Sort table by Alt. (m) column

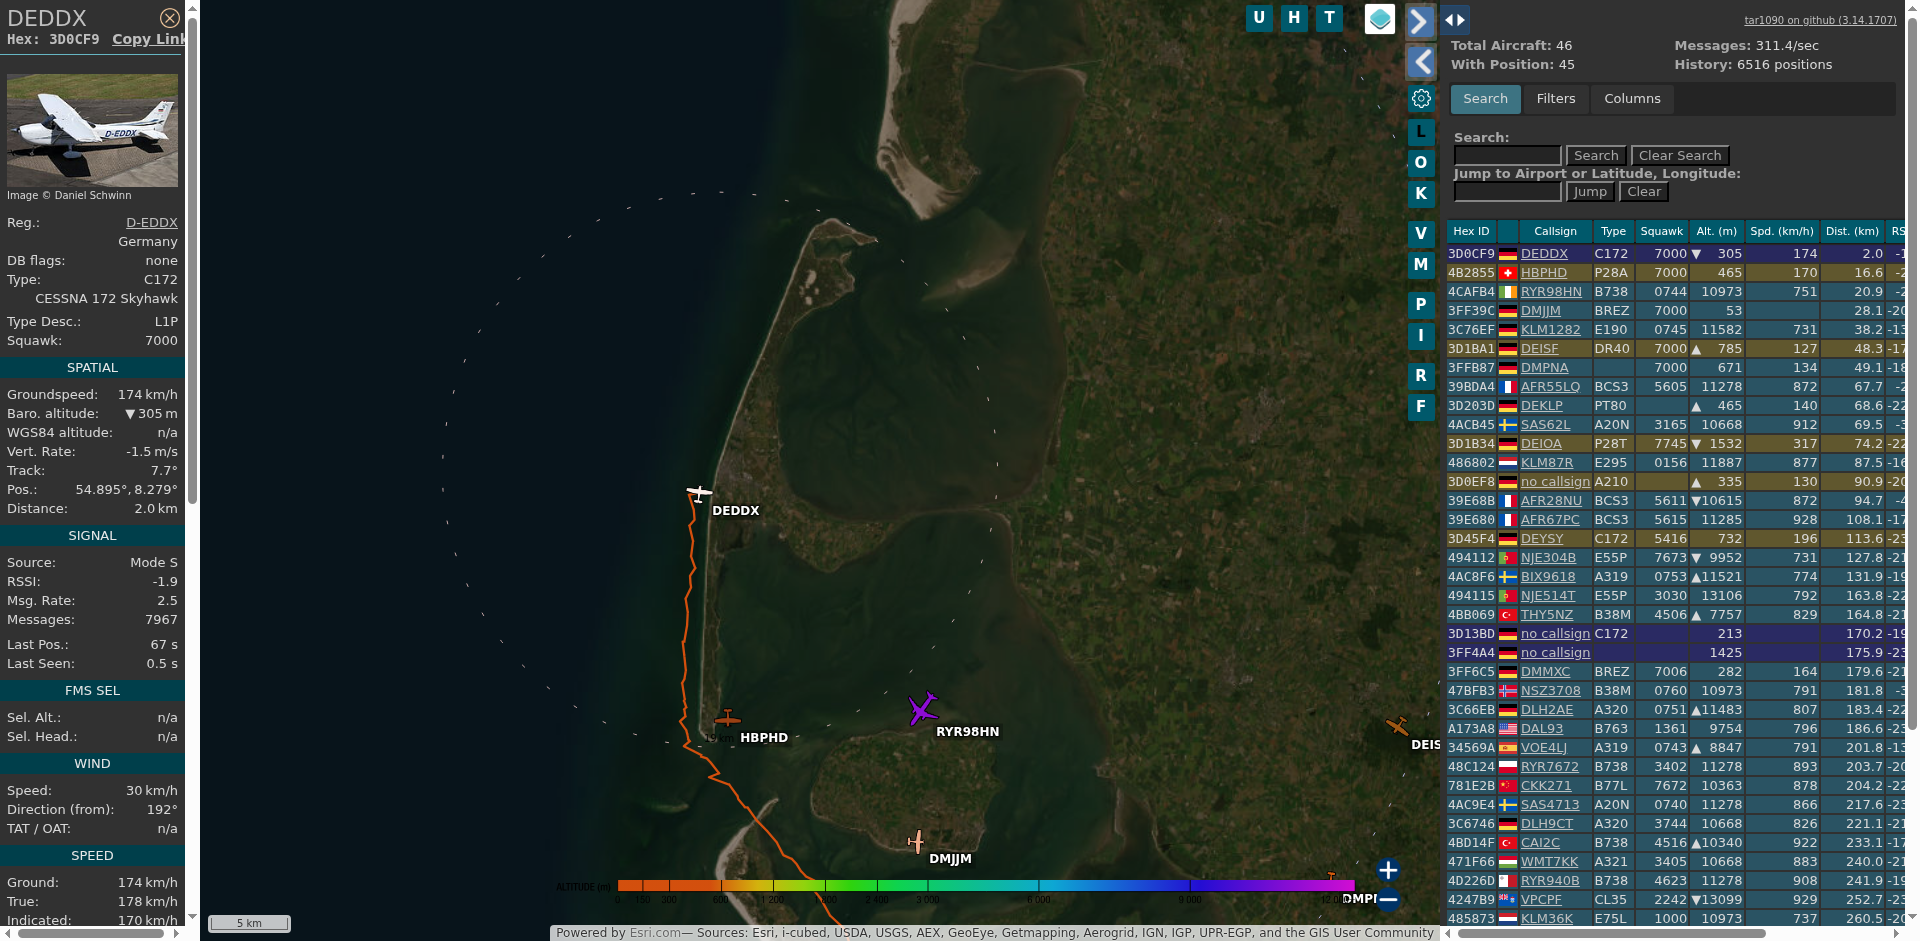tap(1717, 231)
